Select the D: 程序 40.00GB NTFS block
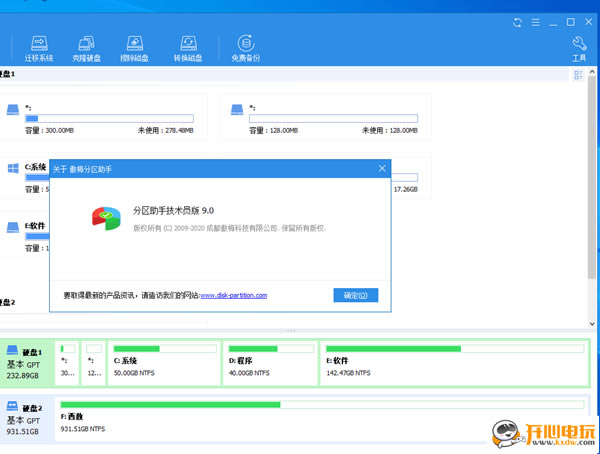The image size is (600, 454). tap(271, 362)
